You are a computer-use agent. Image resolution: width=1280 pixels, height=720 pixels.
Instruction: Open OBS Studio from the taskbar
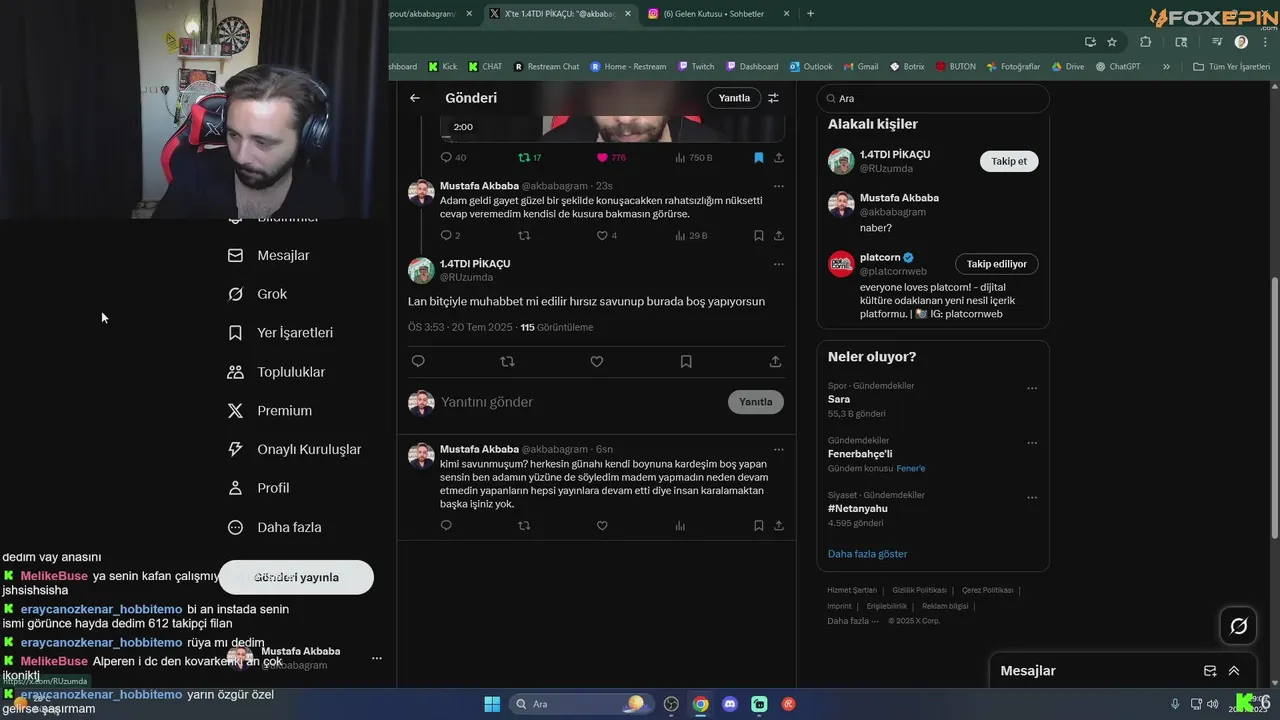coord(671,704)
